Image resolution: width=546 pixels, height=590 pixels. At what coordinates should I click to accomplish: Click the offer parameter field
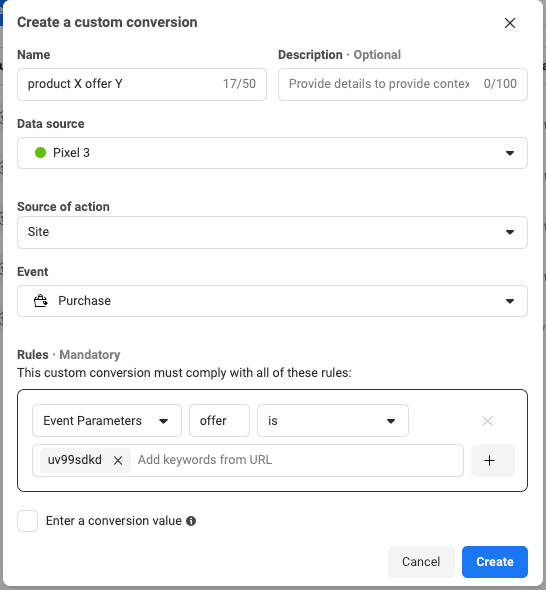tap(219, 421)
